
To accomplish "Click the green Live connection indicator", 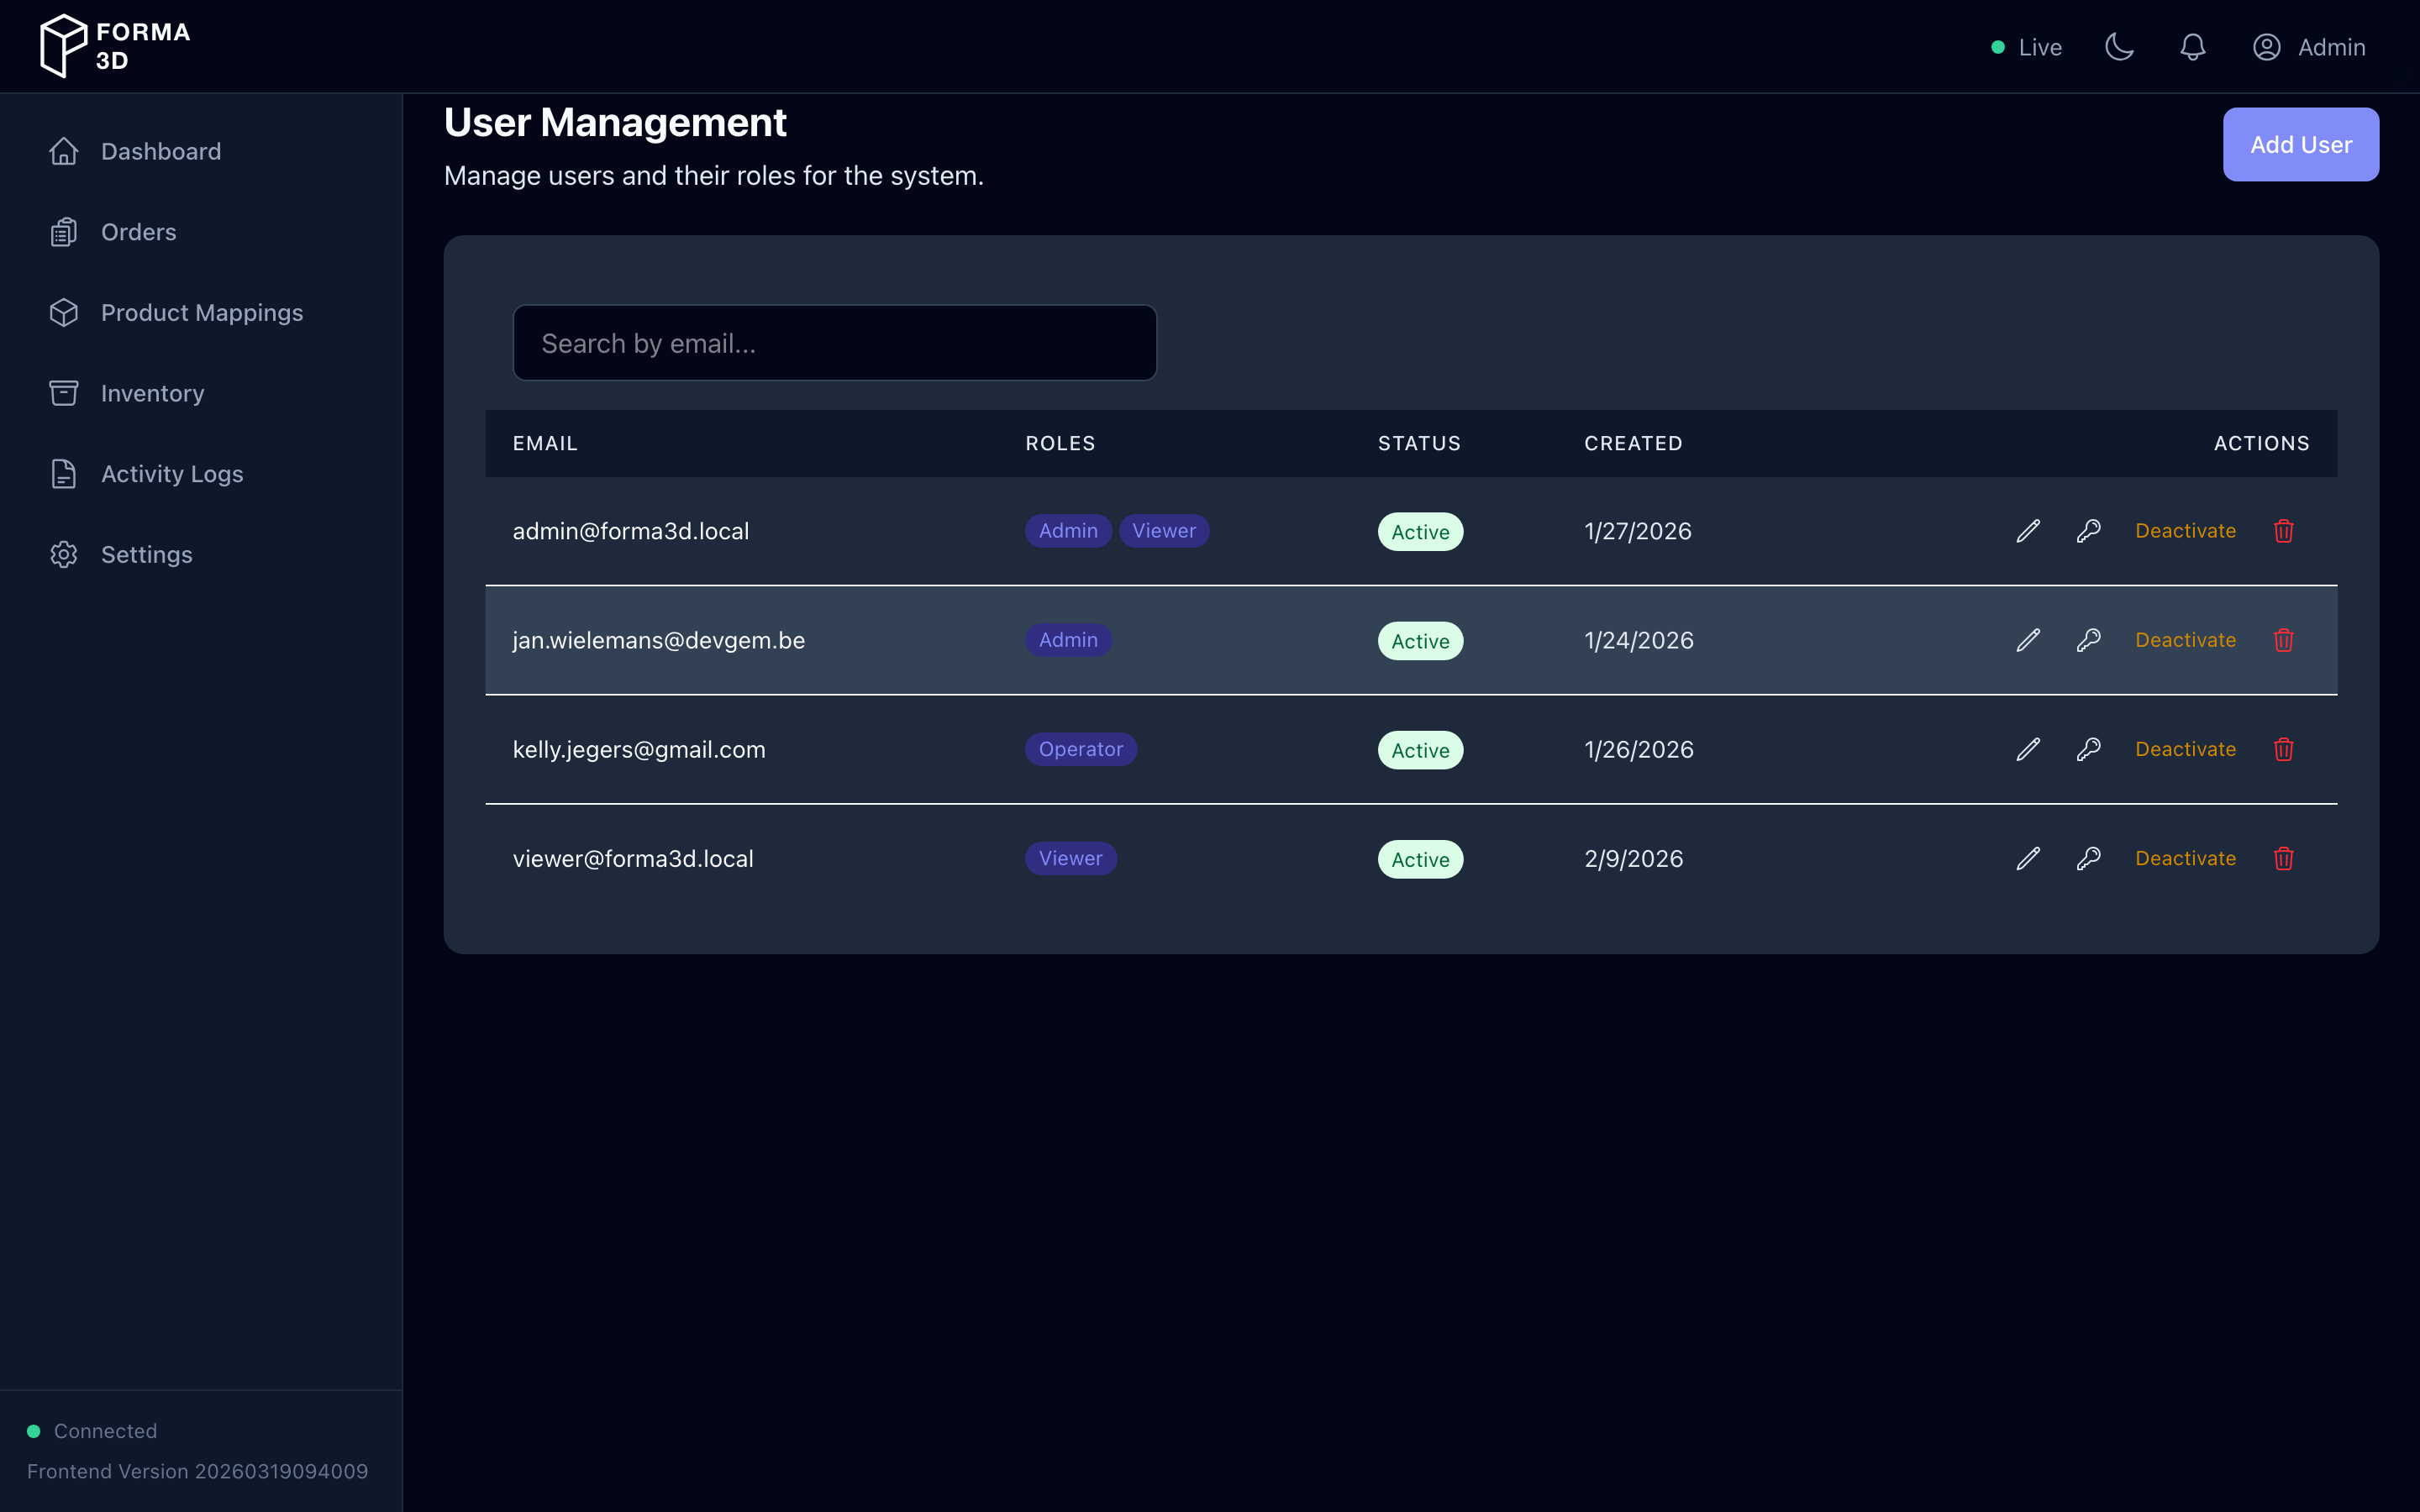I will (x=1997, y=46).
